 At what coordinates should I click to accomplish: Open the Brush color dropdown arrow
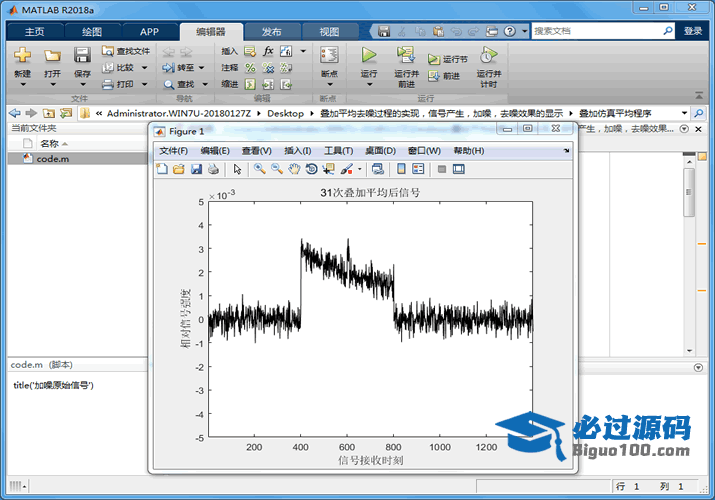click(x=360, y=170)
